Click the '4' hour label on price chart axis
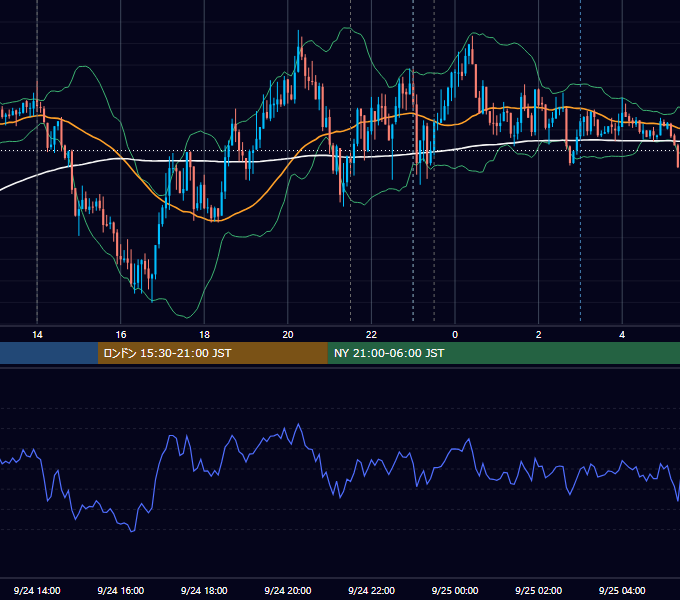This screenshot has height=600, width=680. 622,335
